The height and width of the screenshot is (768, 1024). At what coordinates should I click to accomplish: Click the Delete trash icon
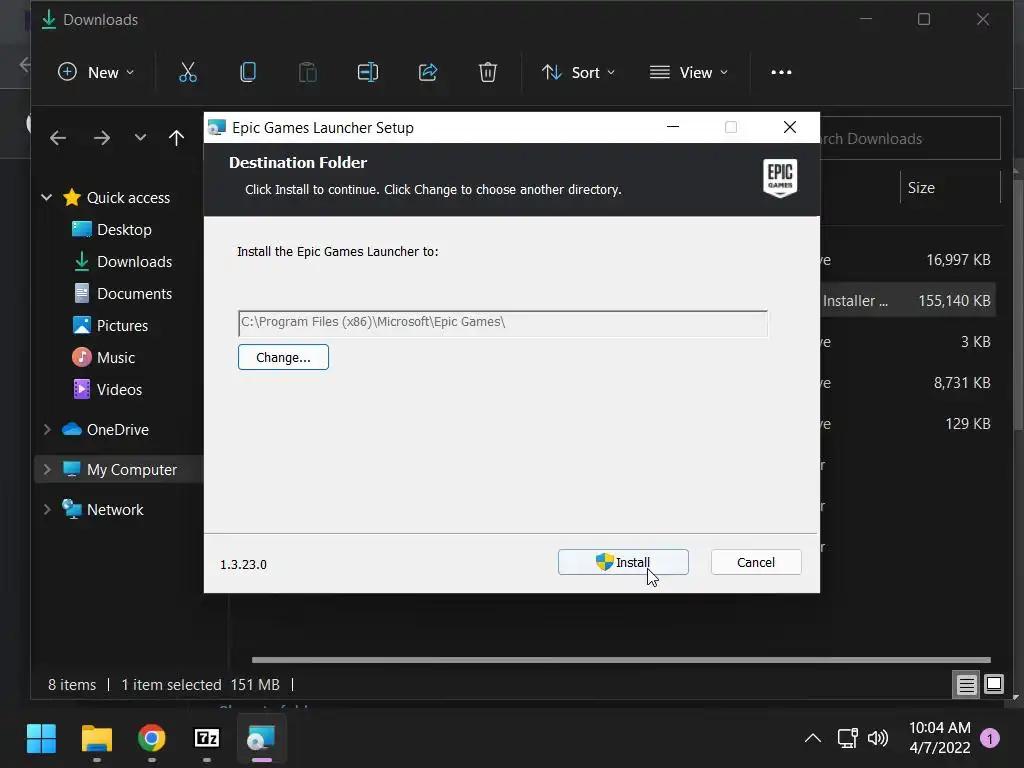coord(488,72)
